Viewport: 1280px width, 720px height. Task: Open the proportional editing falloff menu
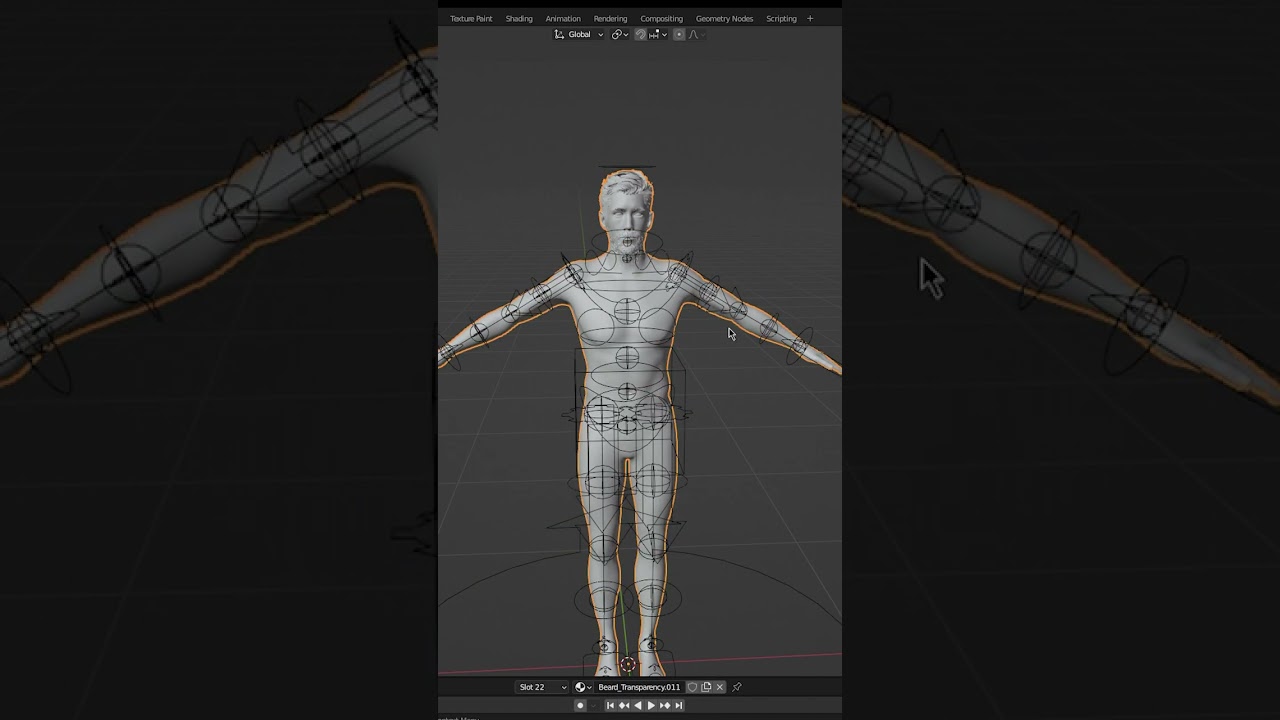coord(697,34)
